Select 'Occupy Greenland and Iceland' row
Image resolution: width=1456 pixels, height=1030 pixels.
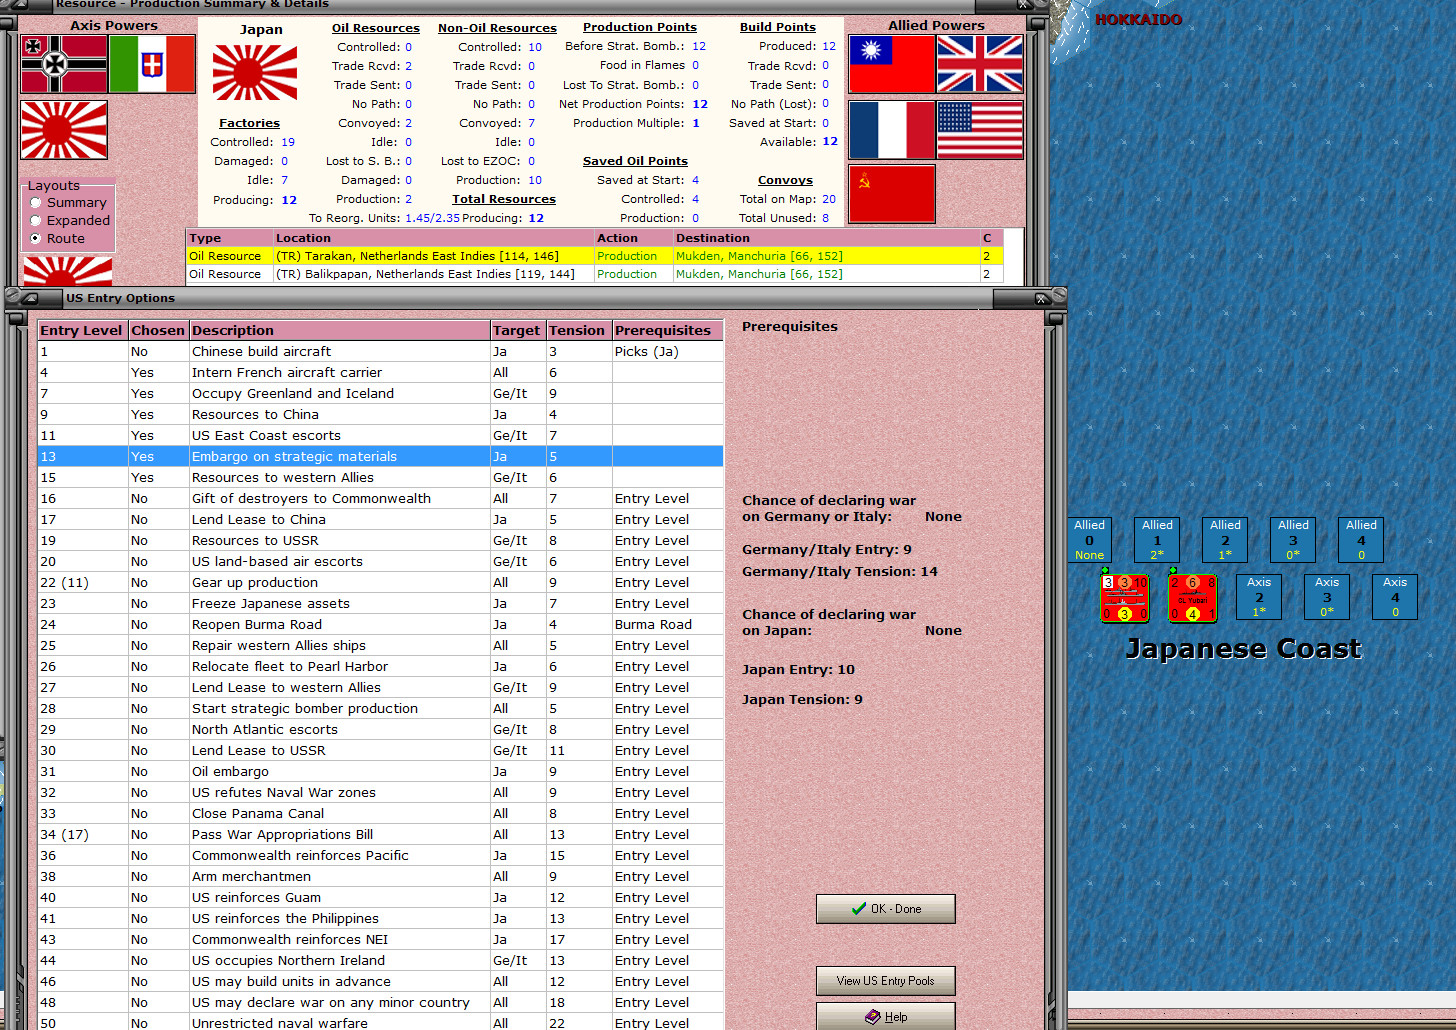380,394
